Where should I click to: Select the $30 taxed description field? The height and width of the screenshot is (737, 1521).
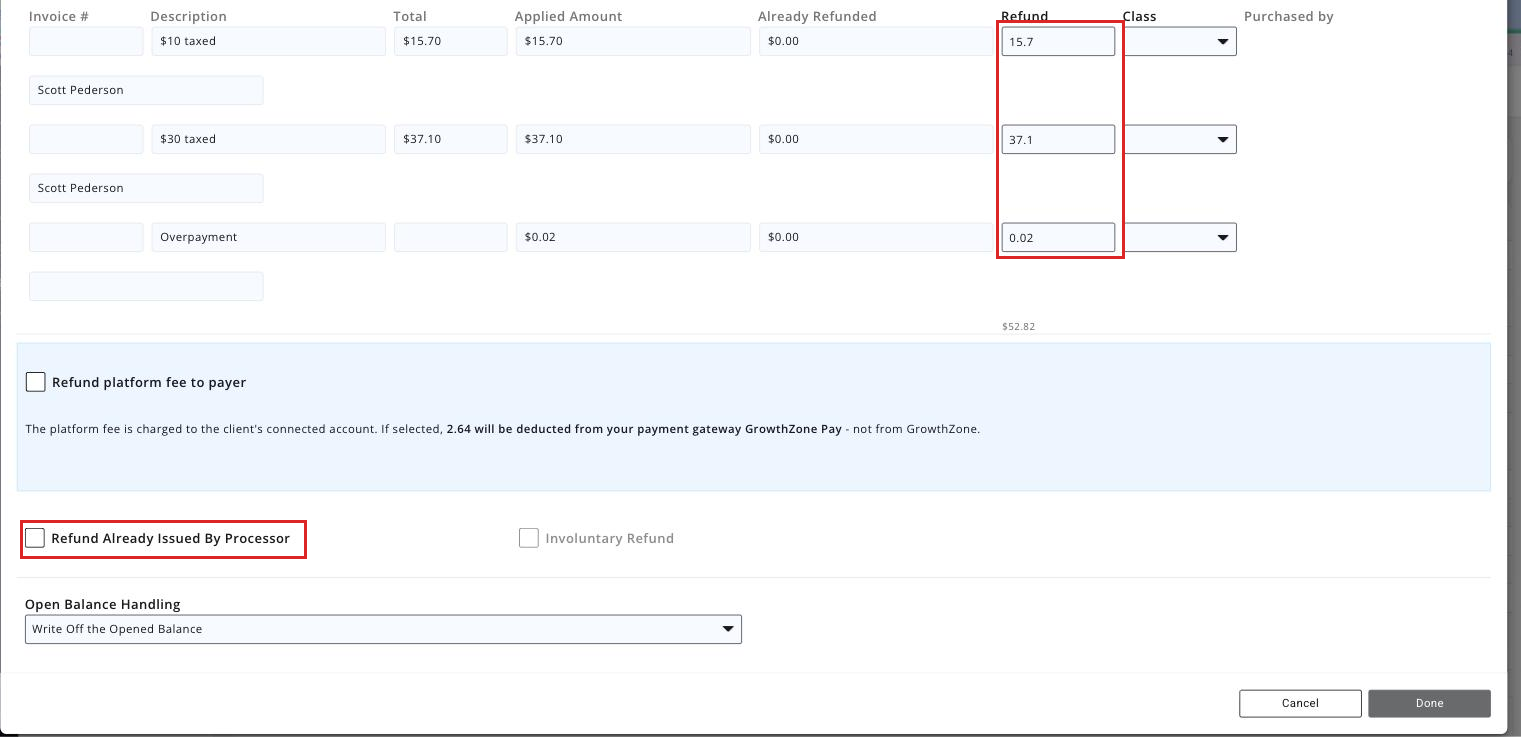tap(268, 139)
